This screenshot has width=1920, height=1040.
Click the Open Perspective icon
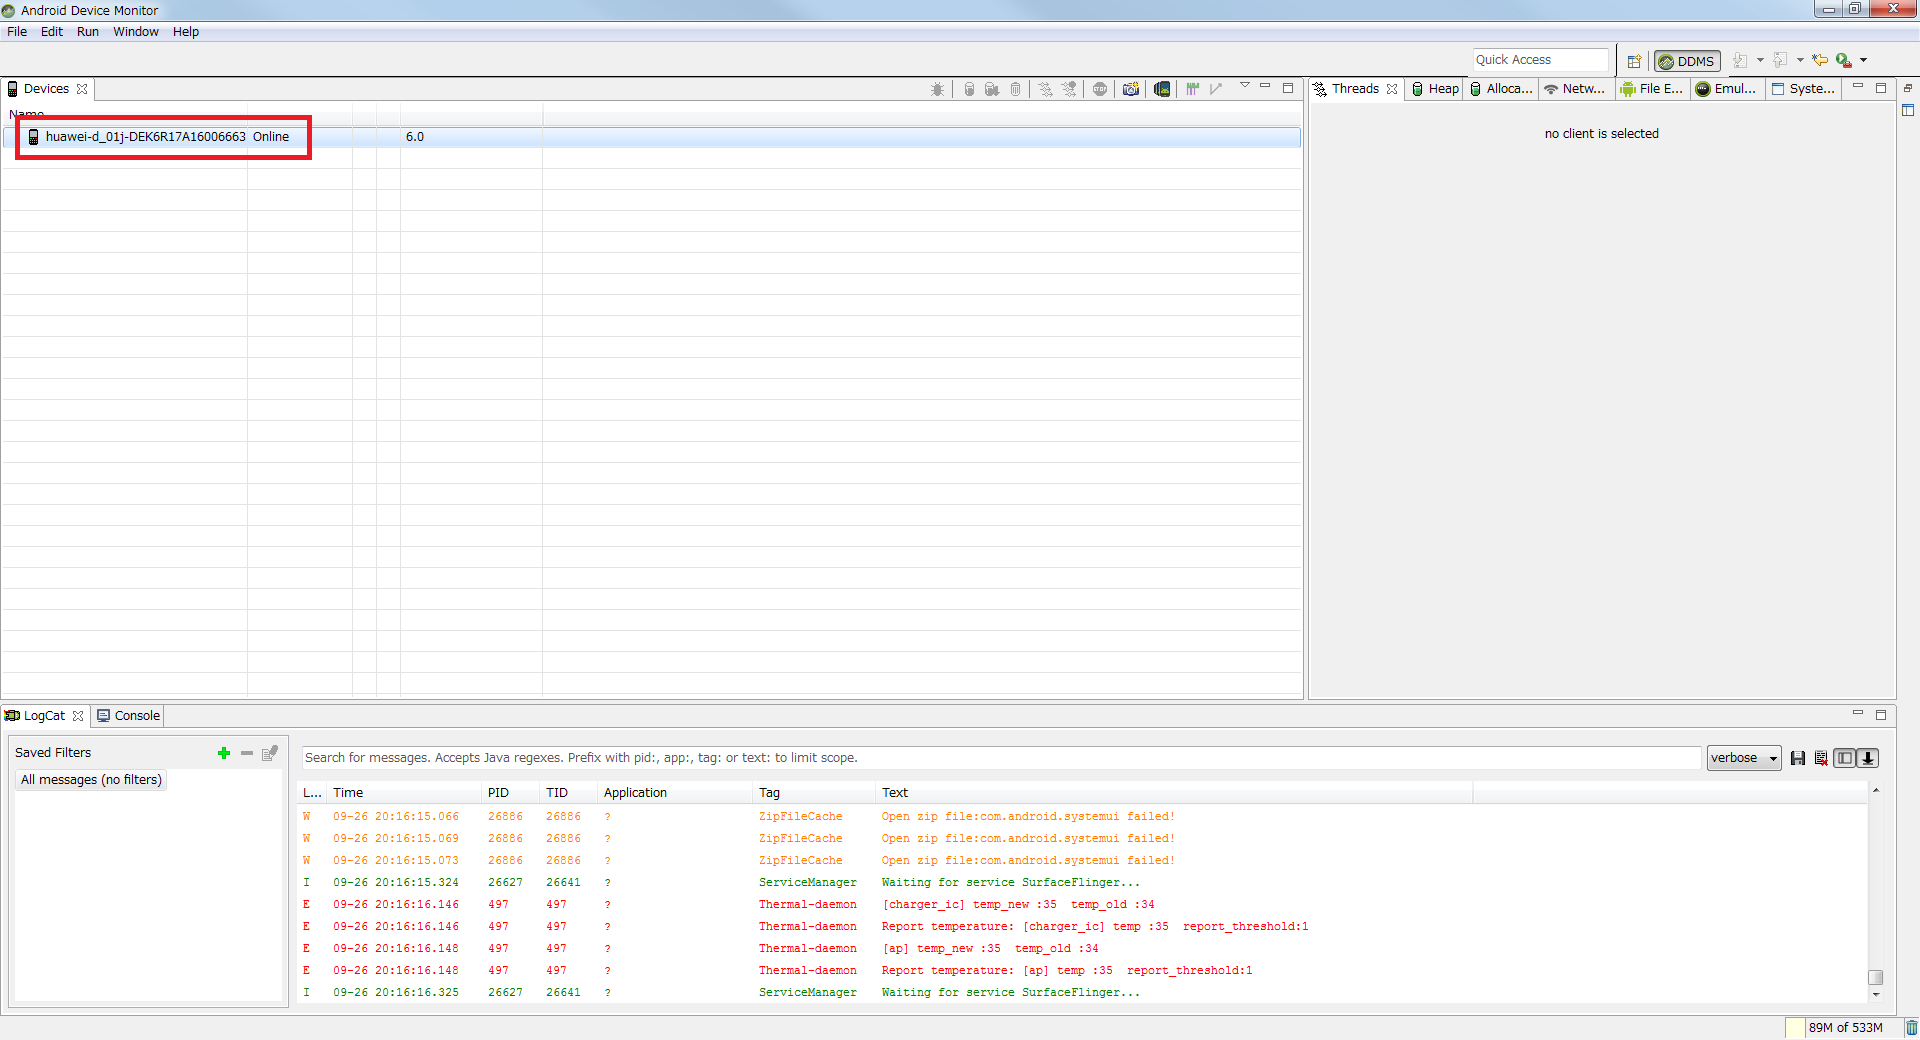click(x=1634, y=61)
